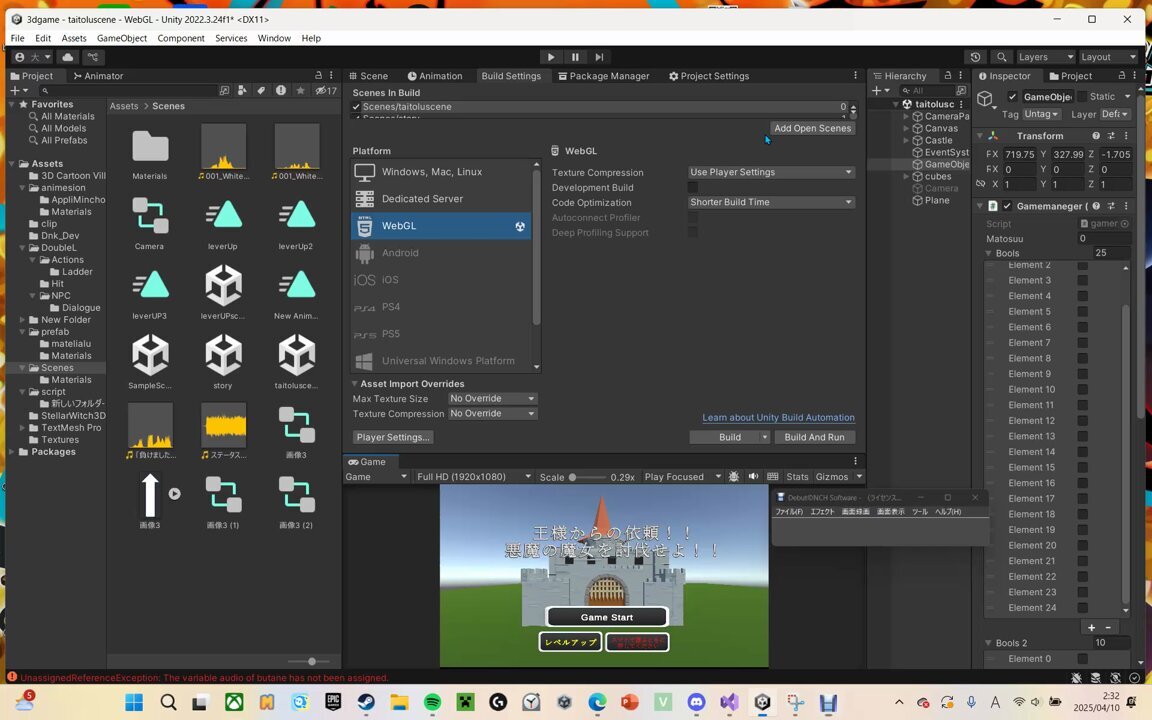Click the GameObject cube icon in Inspector
This screenshot has width=1152, height=720.
point(985,98)
